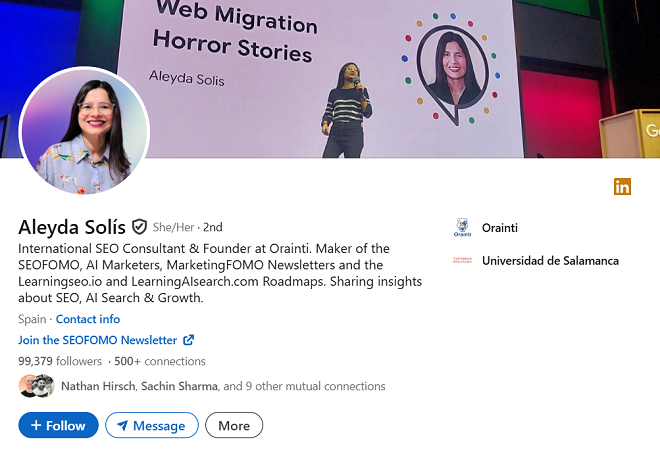Click the Universidad de Salamanca logo
The height and width of the screenshot is (452, 660).
462,261
